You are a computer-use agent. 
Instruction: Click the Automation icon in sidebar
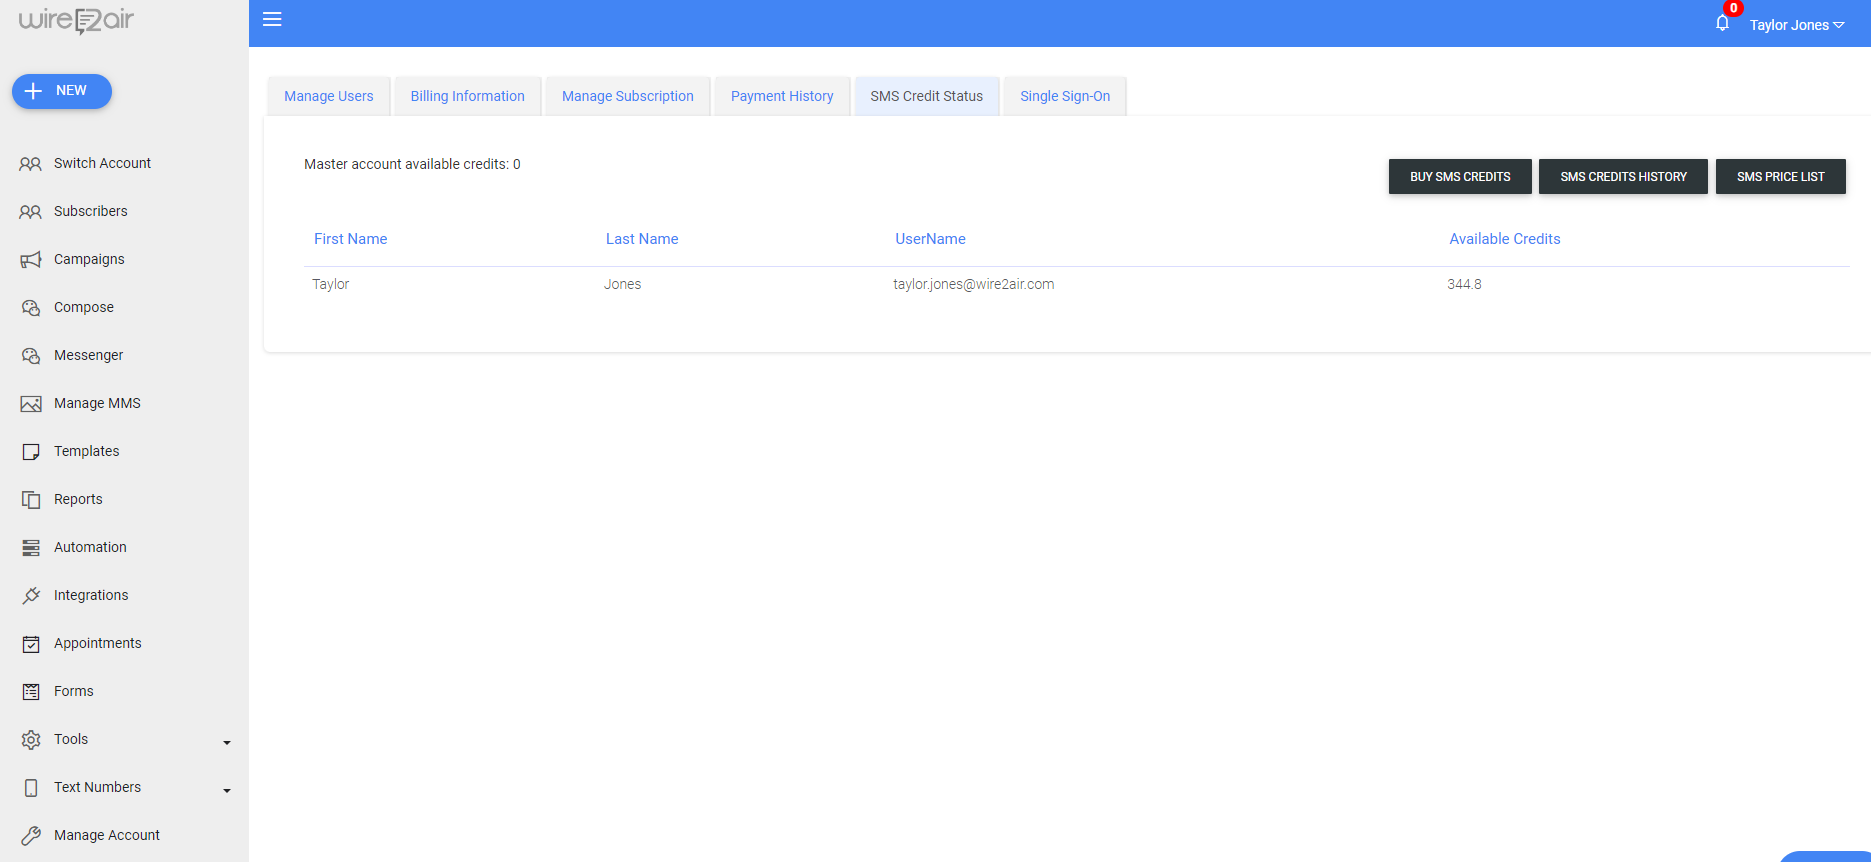(31, 548)
